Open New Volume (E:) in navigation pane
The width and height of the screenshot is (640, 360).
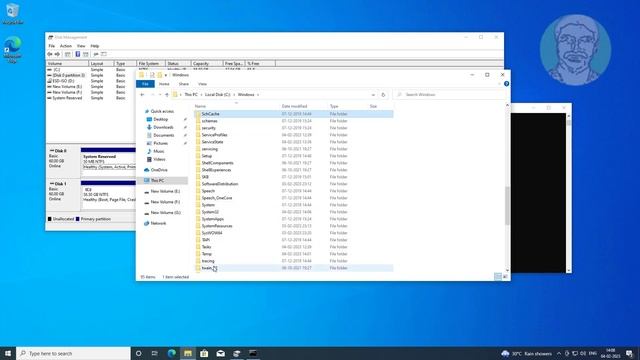(165, 191)
